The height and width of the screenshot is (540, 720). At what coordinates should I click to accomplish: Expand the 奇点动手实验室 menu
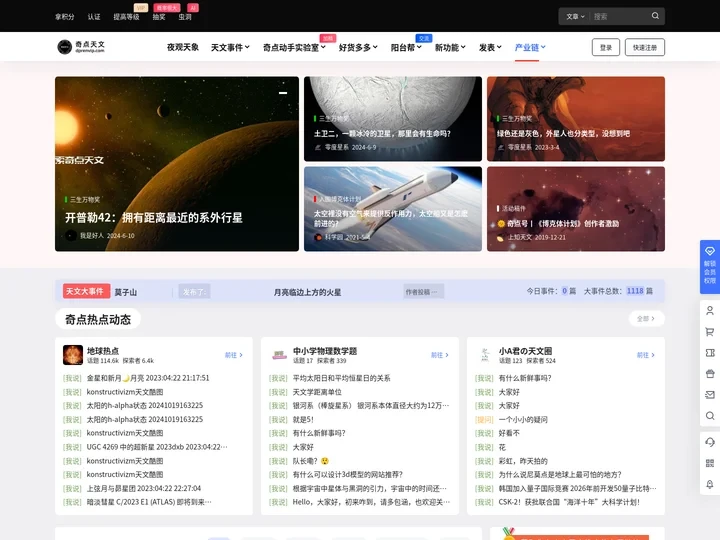[x=294, y=47]
